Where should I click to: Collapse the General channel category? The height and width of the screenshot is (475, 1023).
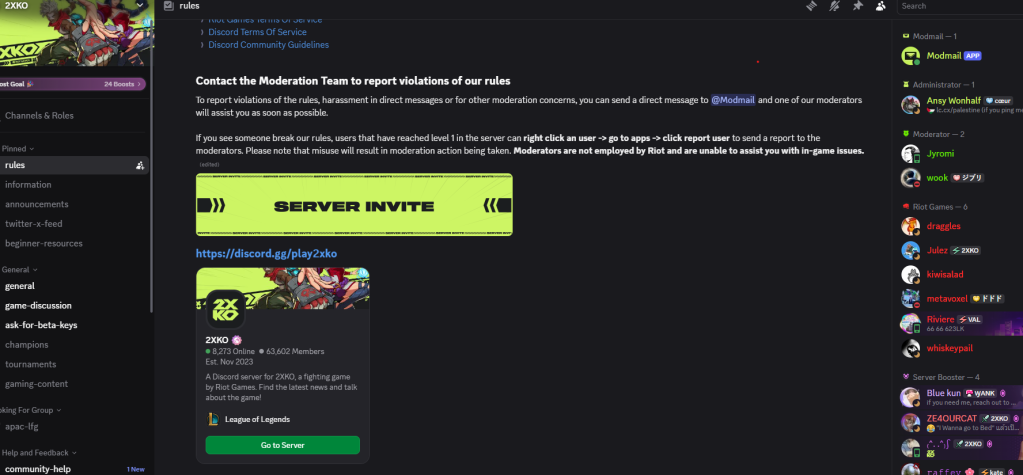click(20, 269)
